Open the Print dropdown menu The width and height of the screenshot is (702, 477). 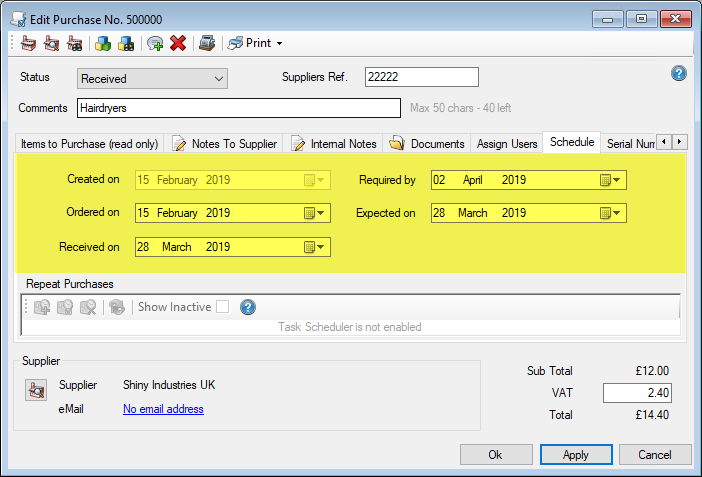[279, 43]
